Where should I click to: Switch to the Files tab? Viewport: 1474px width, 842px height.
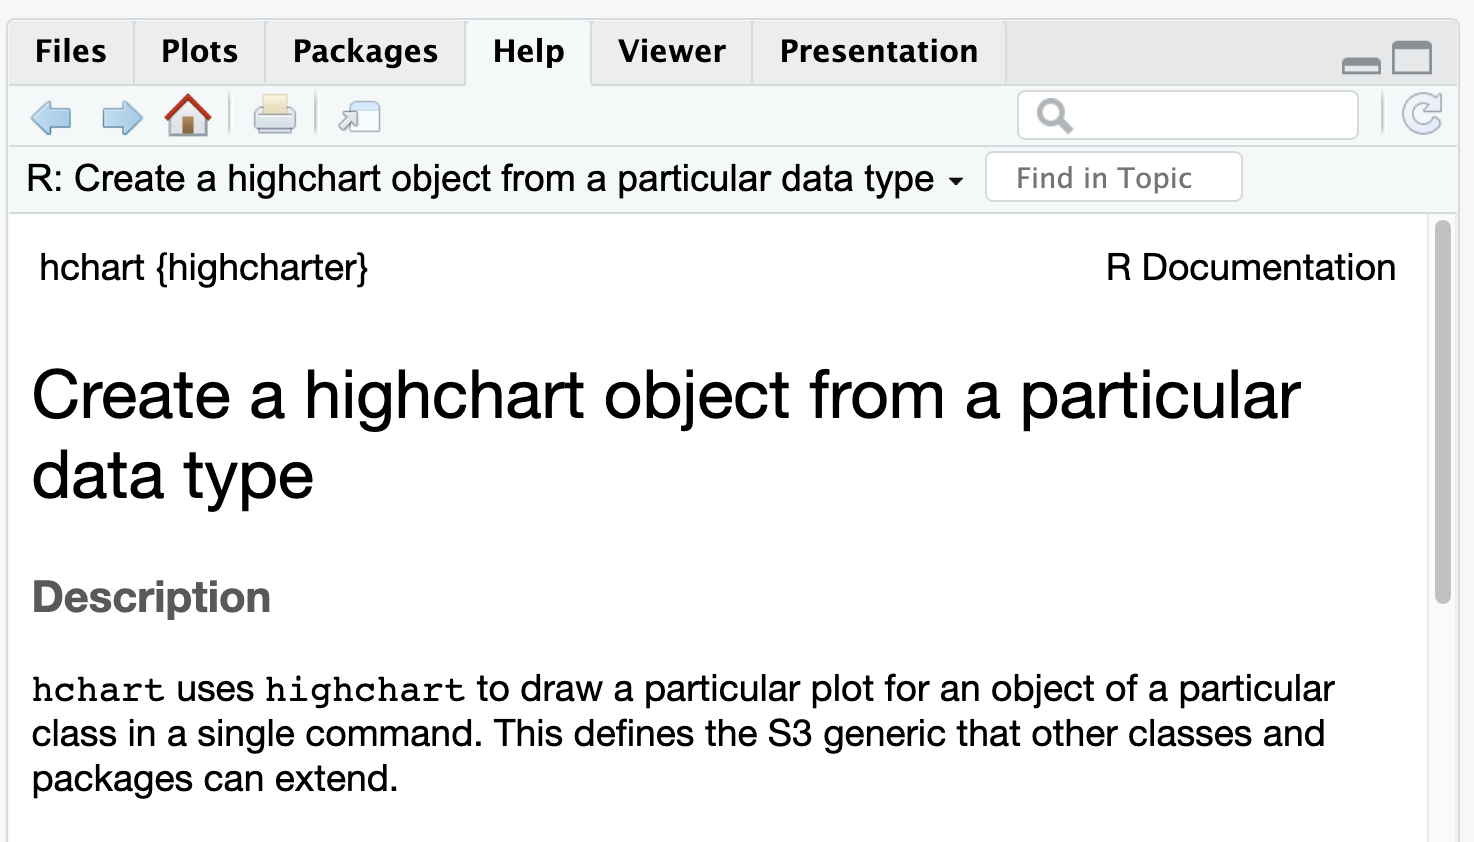coord(70,51)
